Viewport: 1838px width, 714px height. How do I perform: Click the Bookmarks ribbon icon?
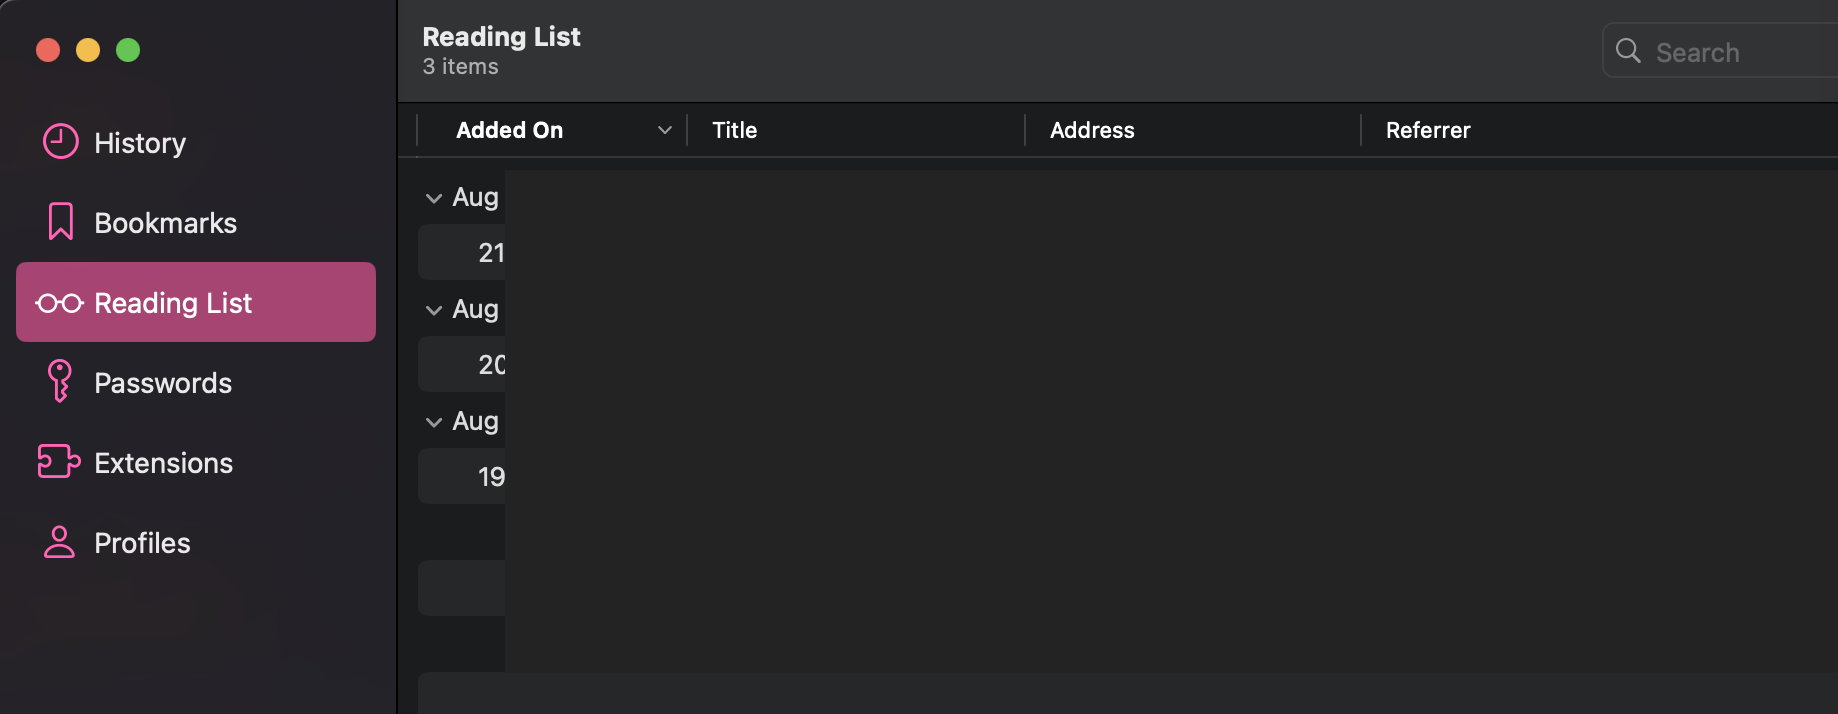tap(60, 222)
